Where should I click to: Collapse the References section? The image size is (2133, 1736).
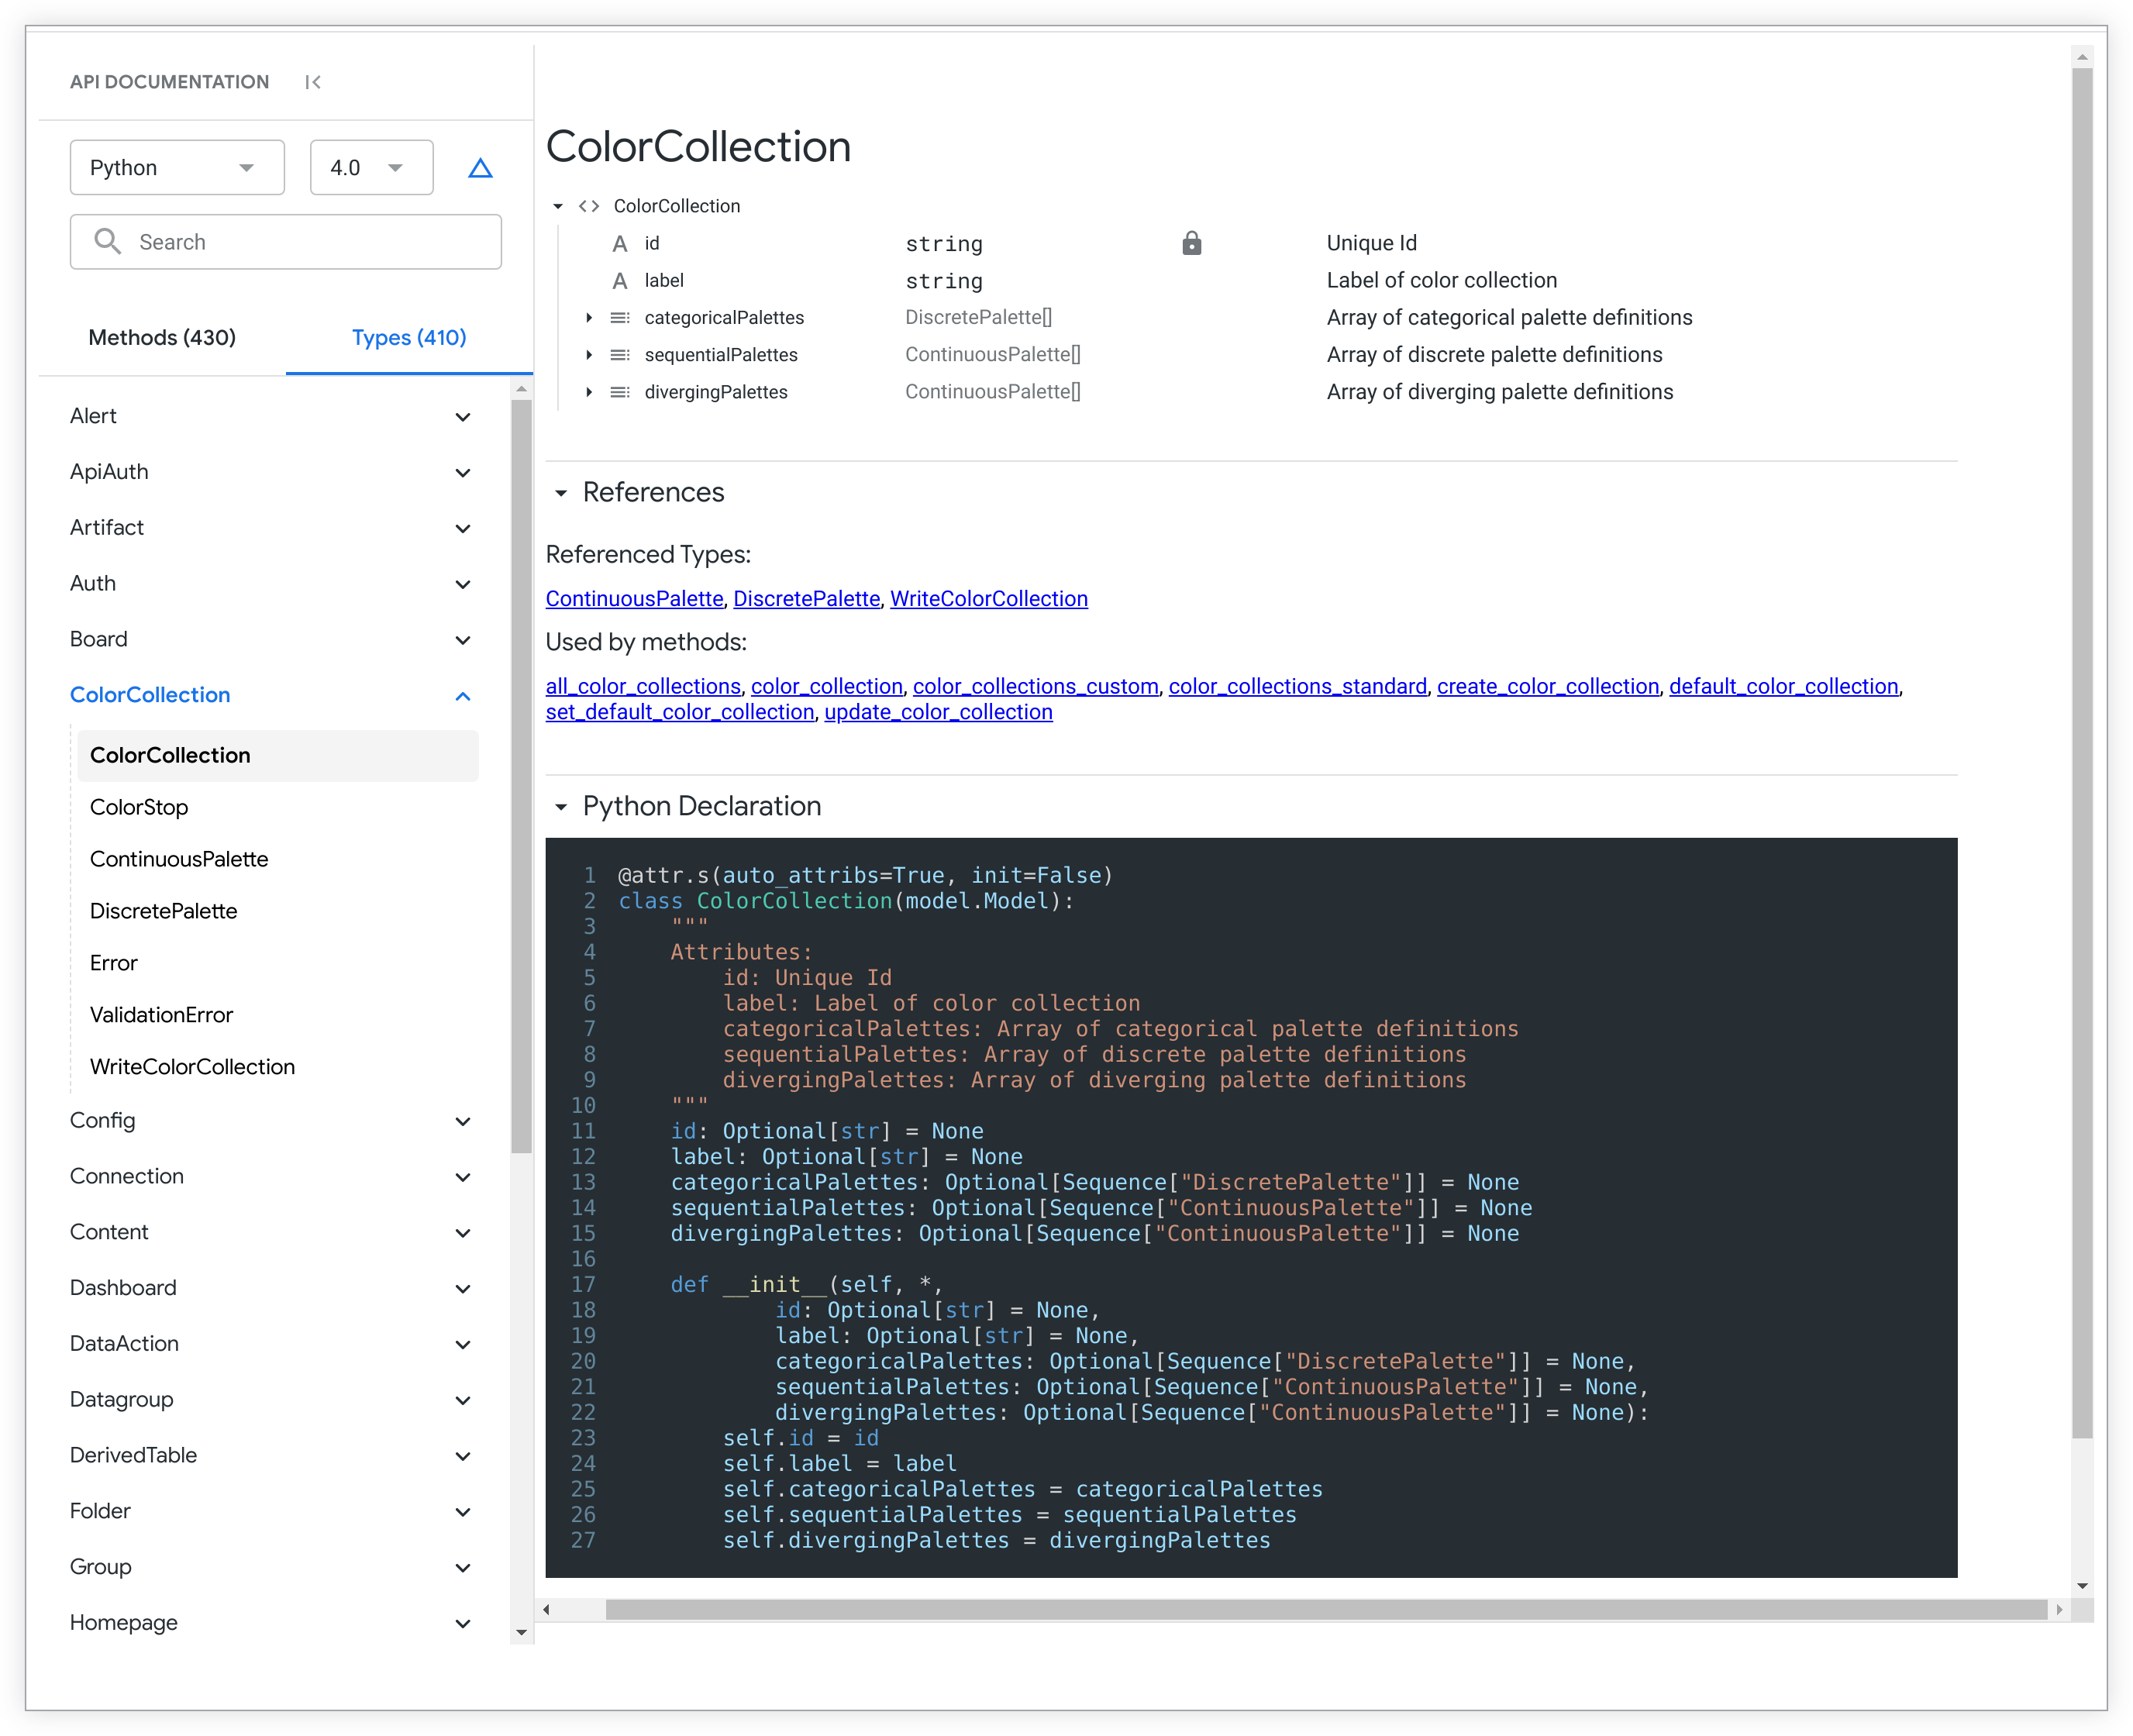[561, 493]
